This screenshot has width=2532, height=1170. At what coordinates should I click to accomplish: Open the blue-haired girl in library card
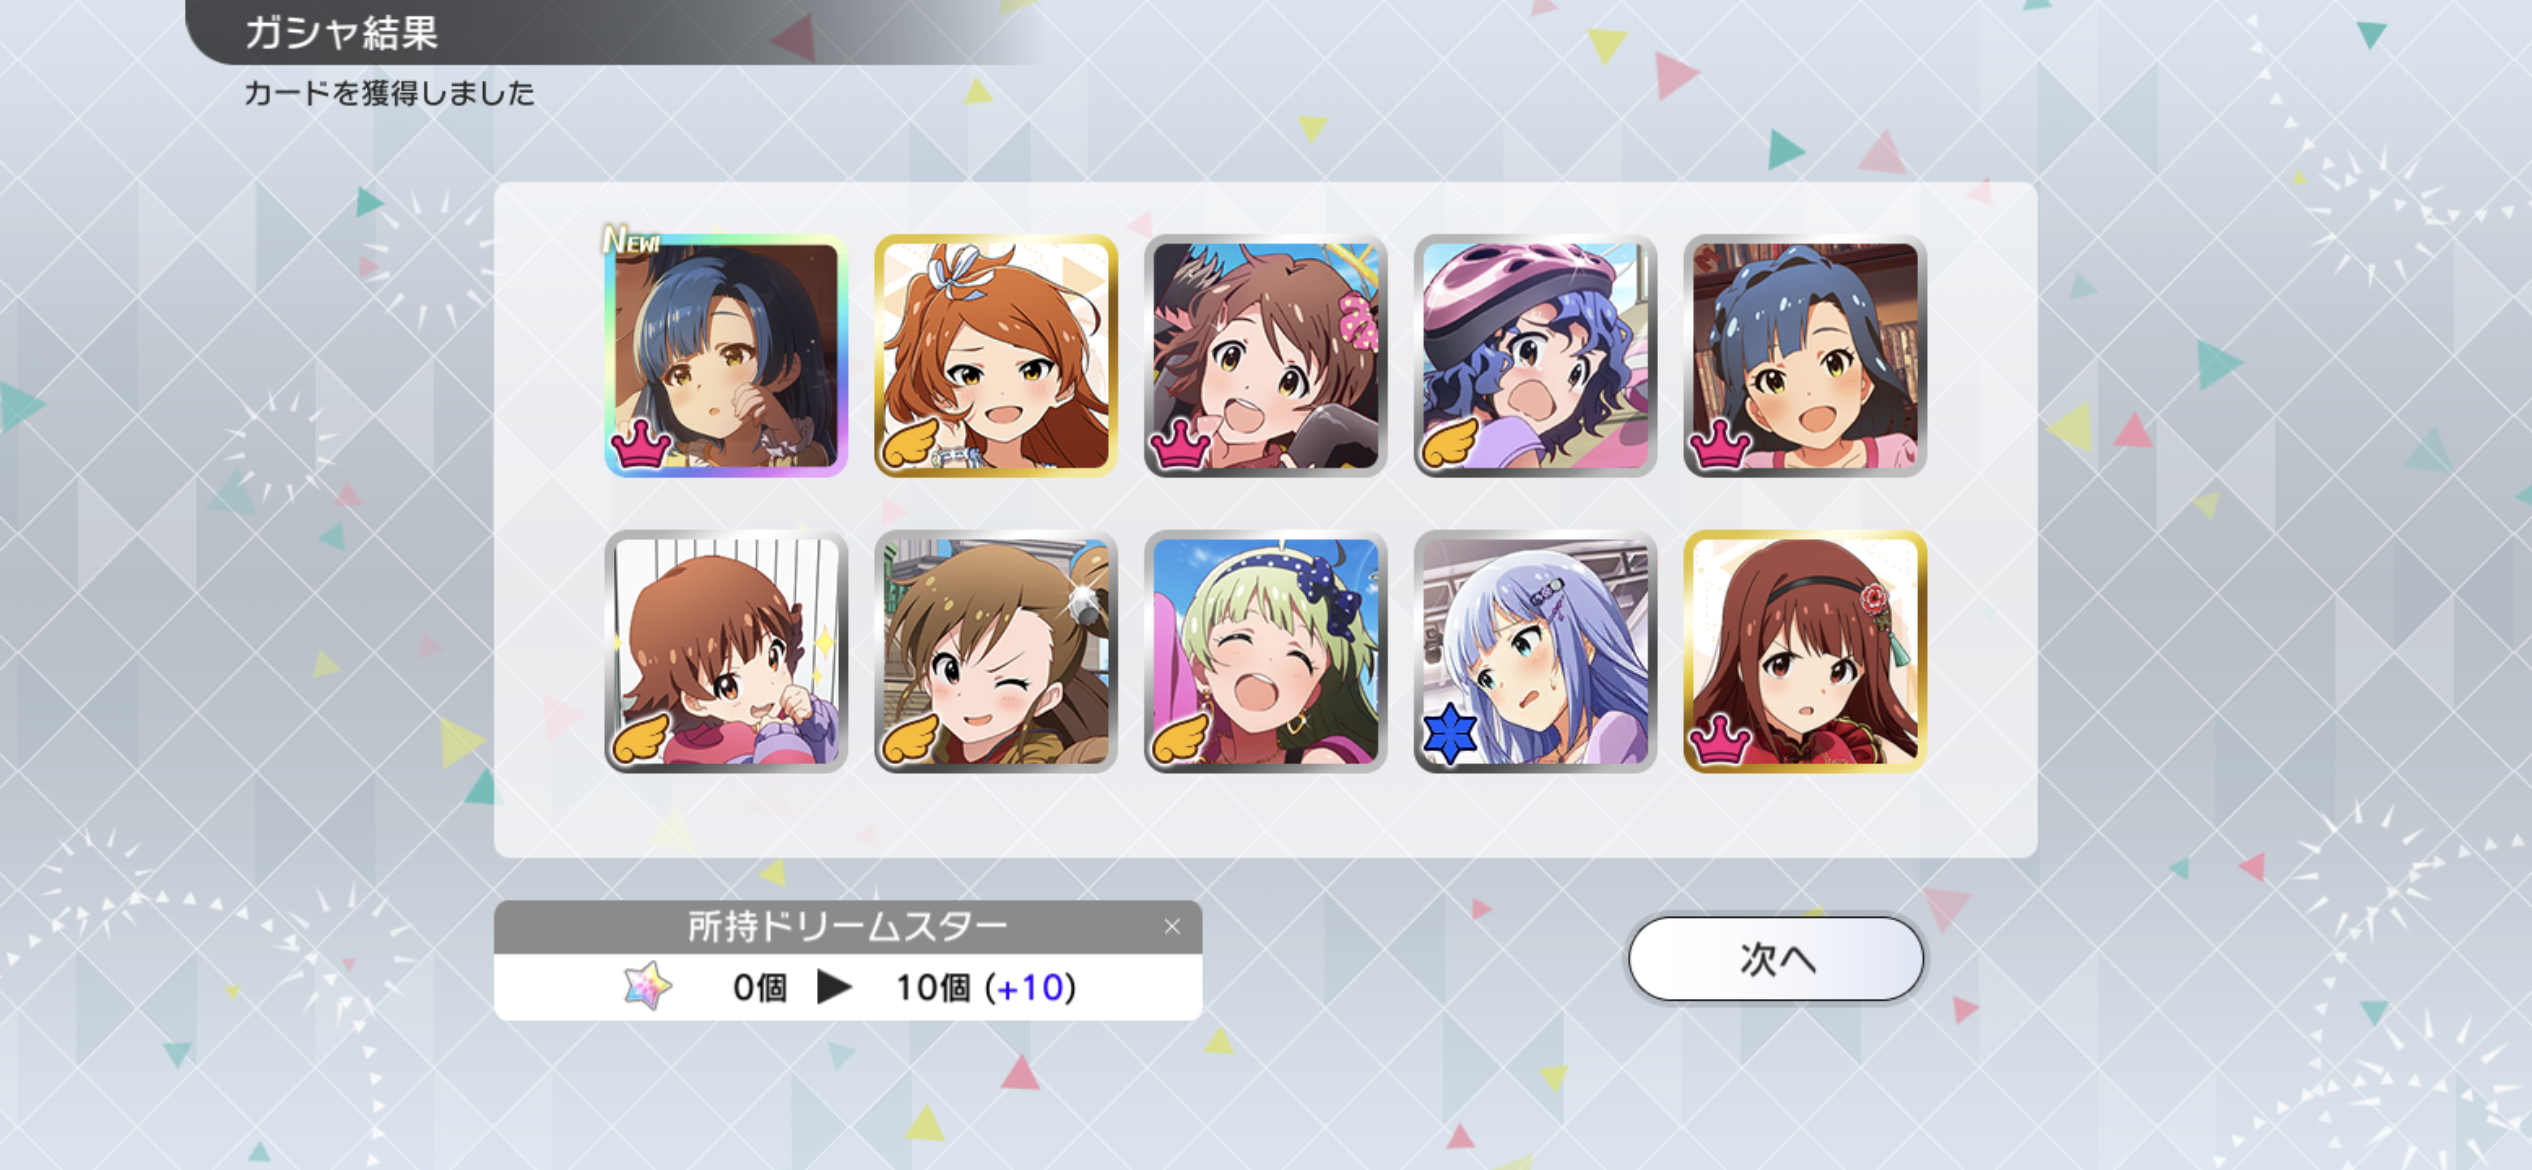click(1805, 356)
